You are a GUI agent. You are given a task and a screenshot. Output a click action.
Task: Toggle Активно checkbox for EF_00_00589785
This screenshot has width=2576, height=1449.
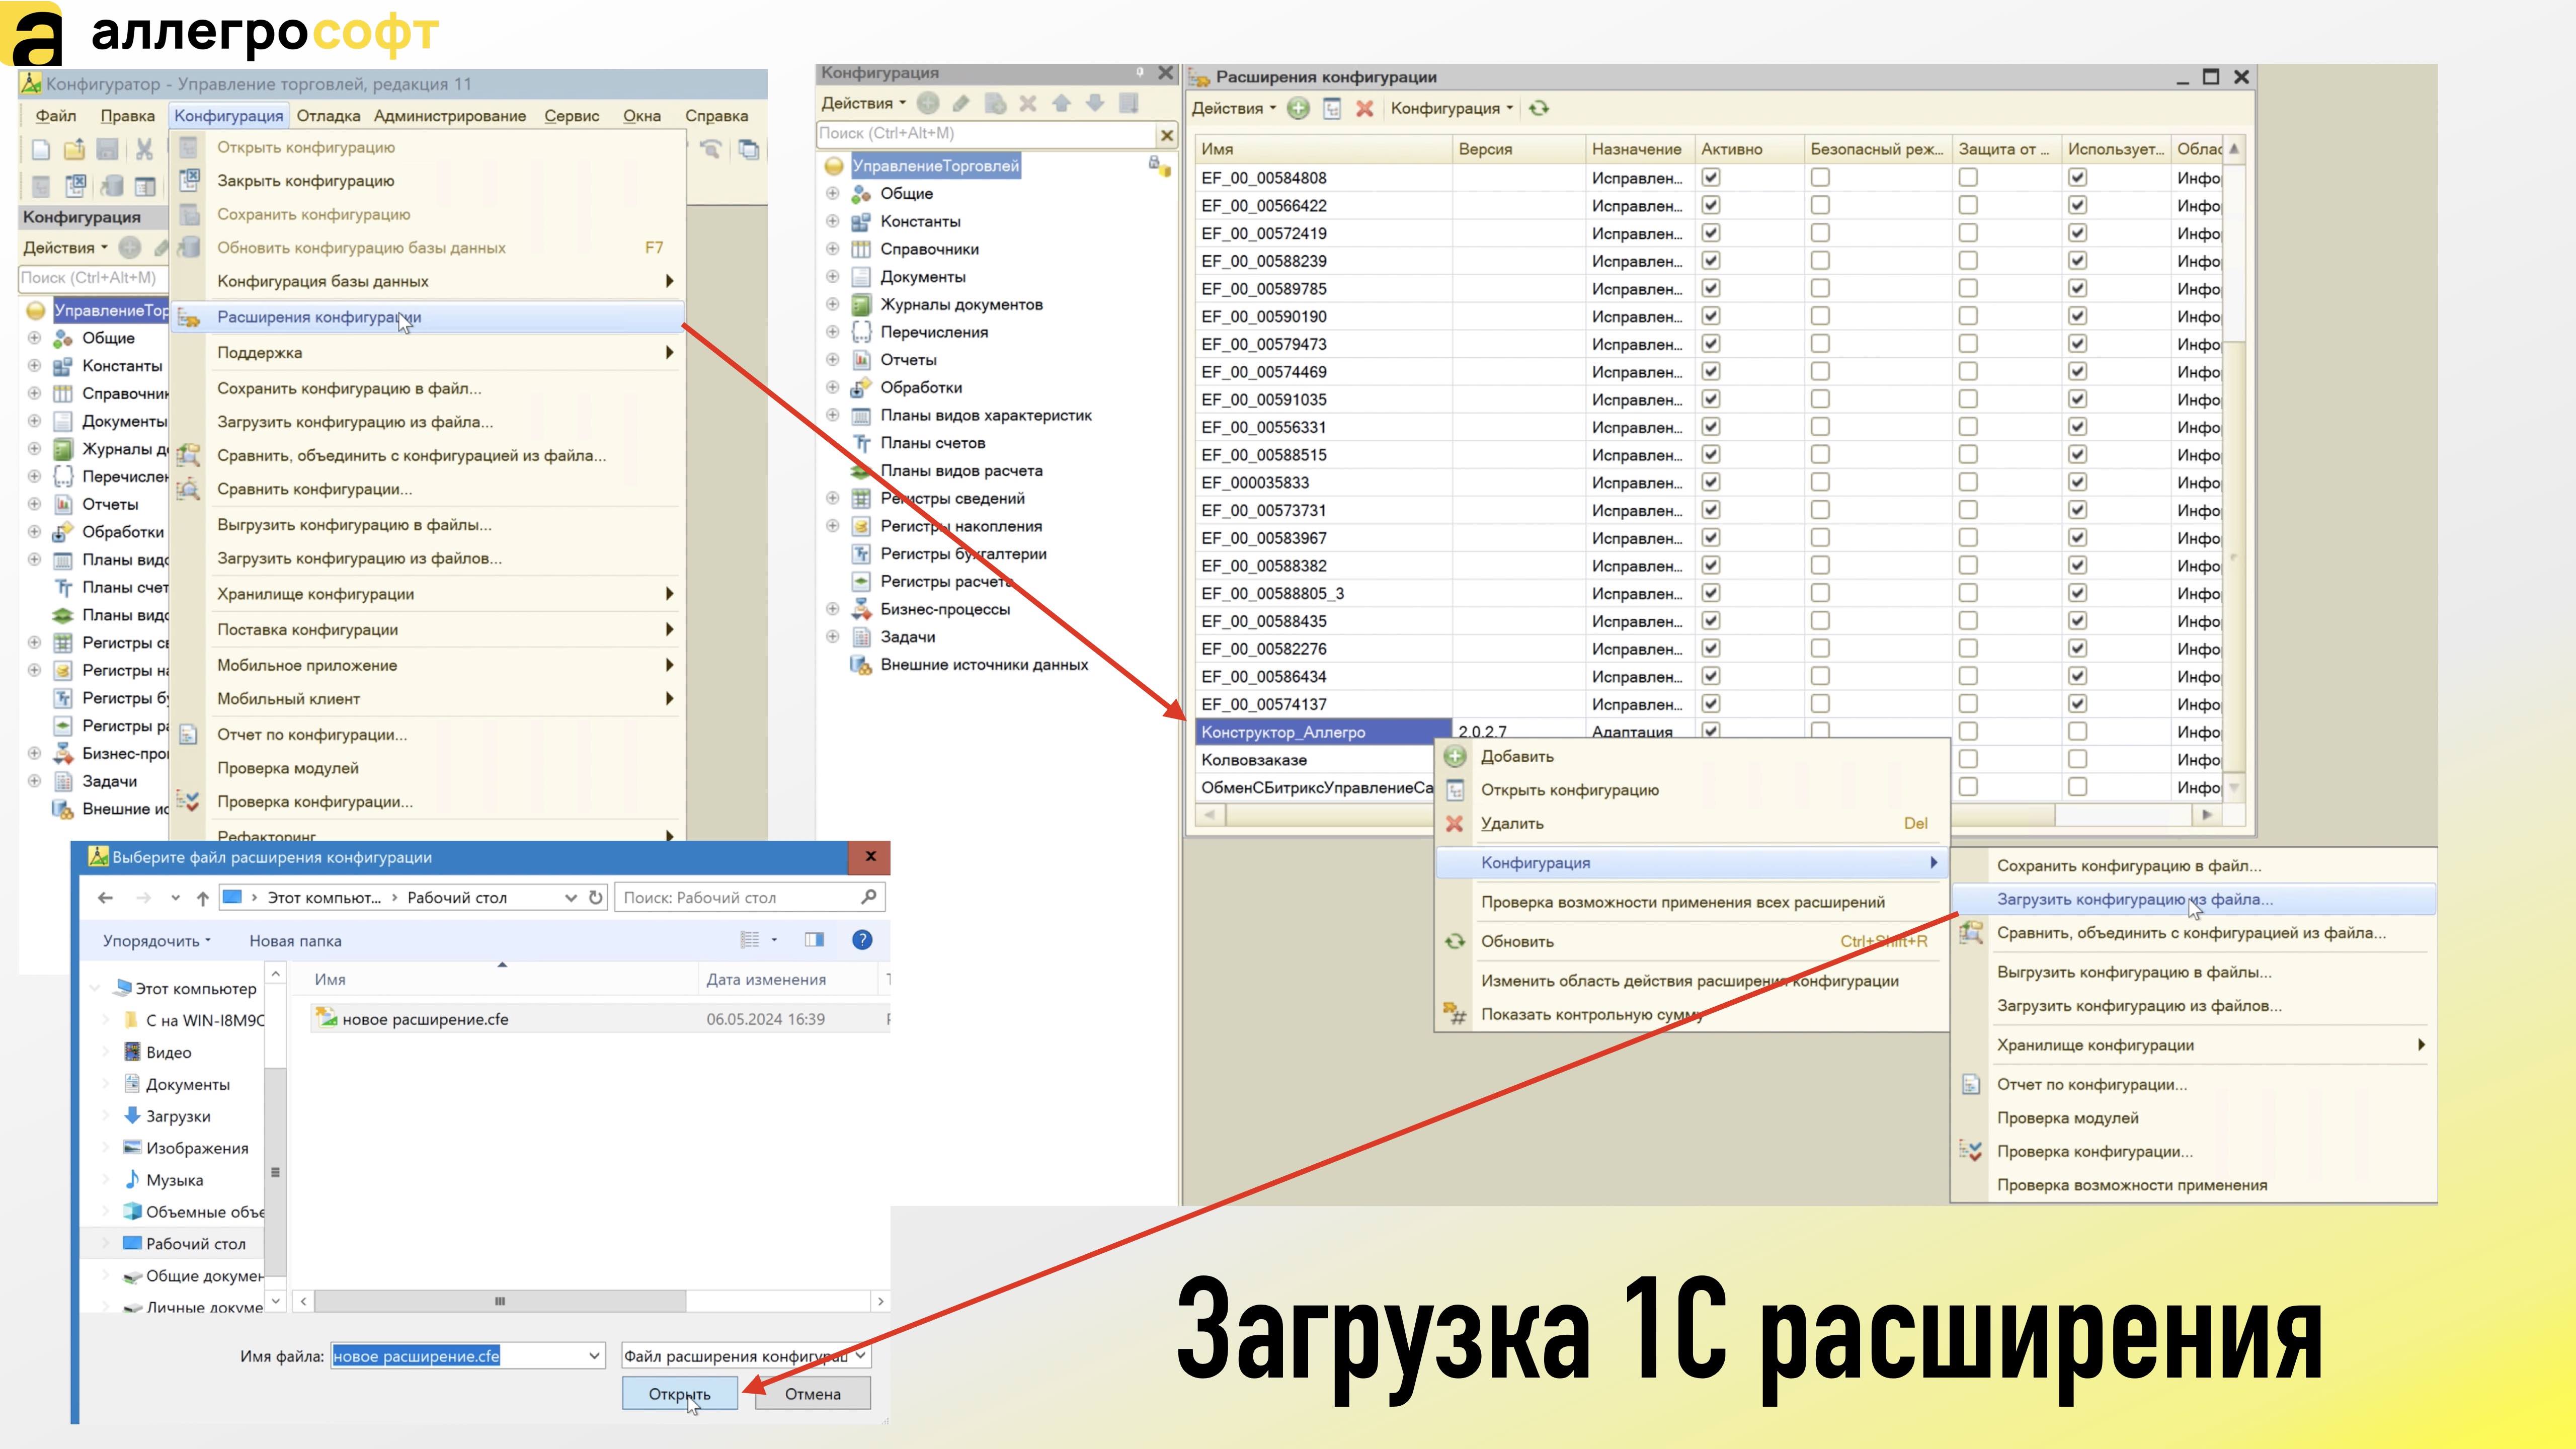(x=1711, y=288)
